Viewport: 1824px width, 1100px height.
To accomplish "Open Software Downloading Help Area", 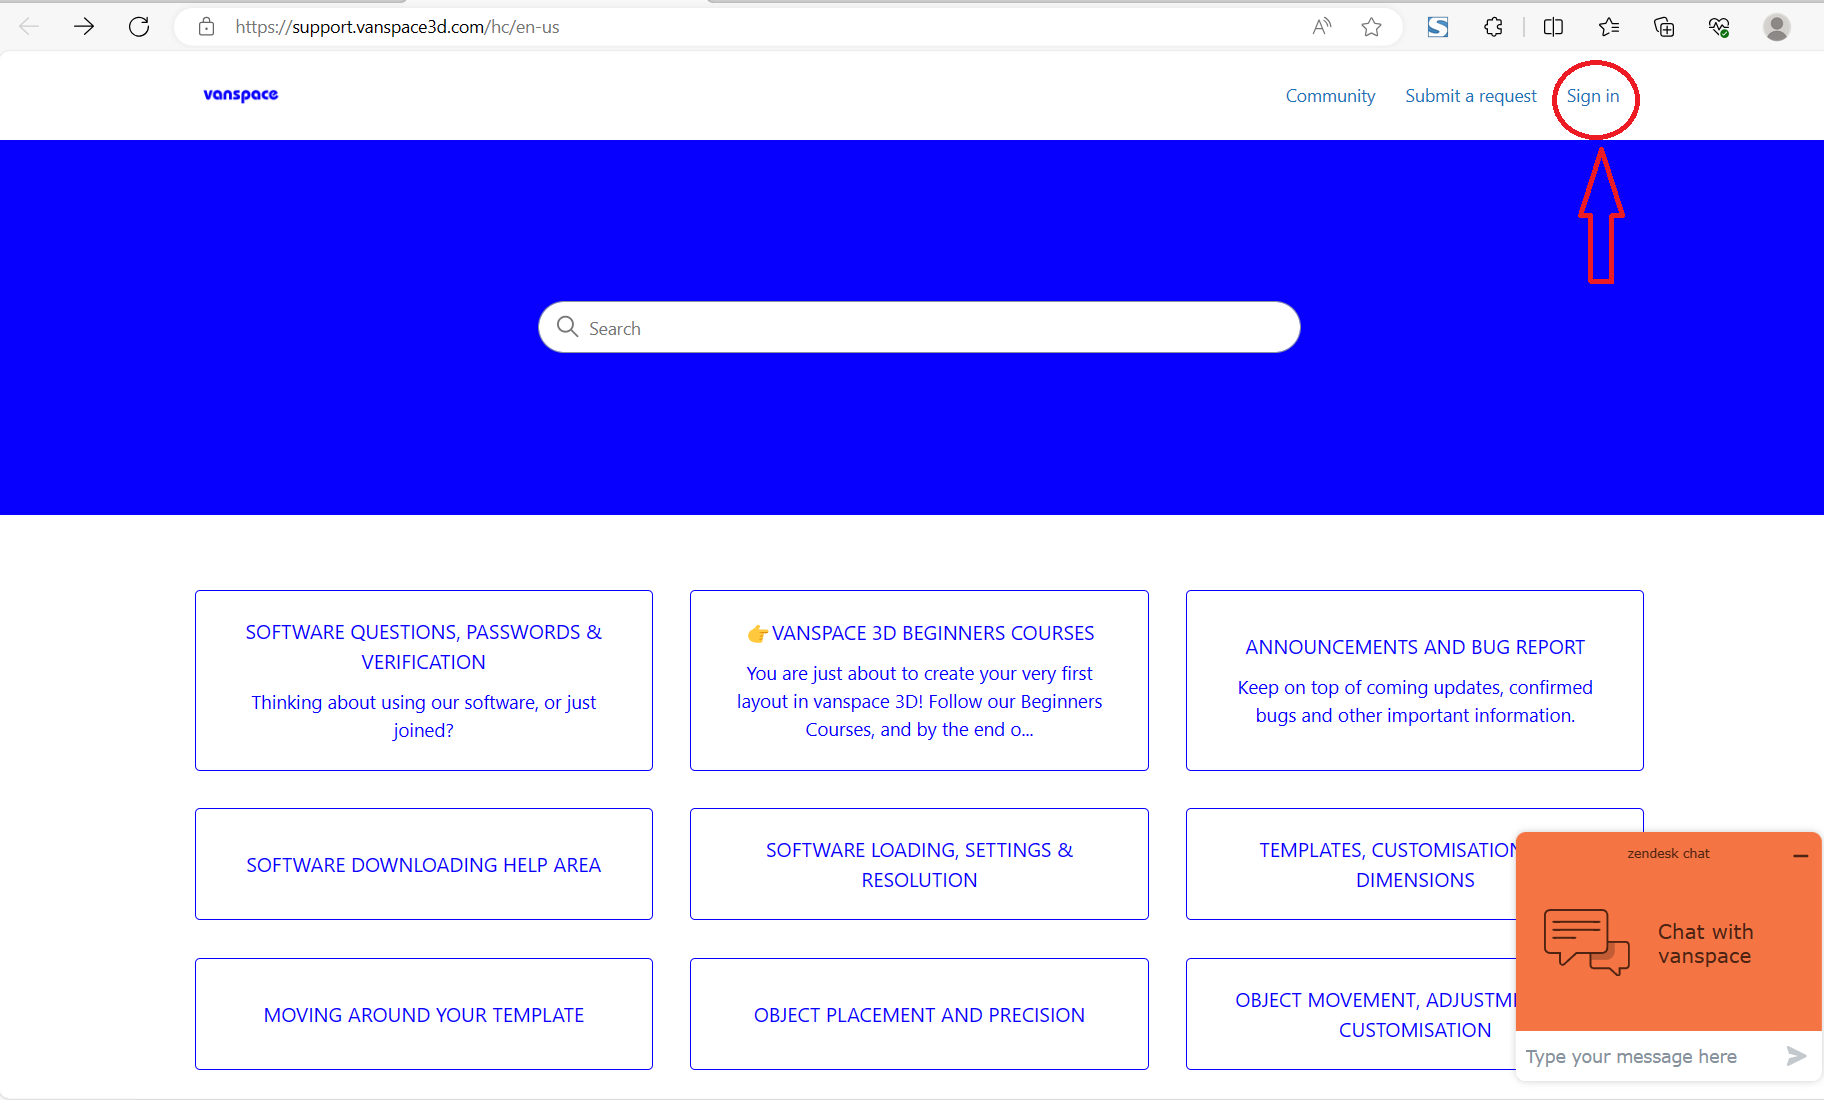I will click(424, 864).
